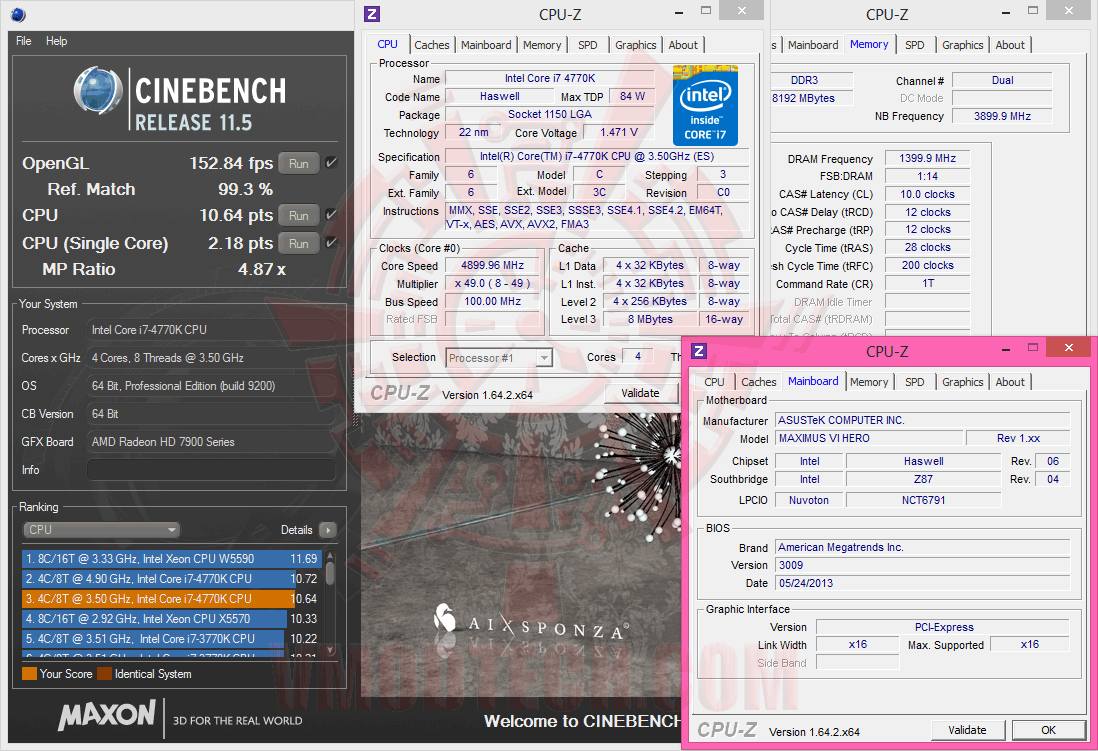This screenshot has height=751, width=1098.
Task: Run the CPU Single Core benchmark
Action: 299,243
